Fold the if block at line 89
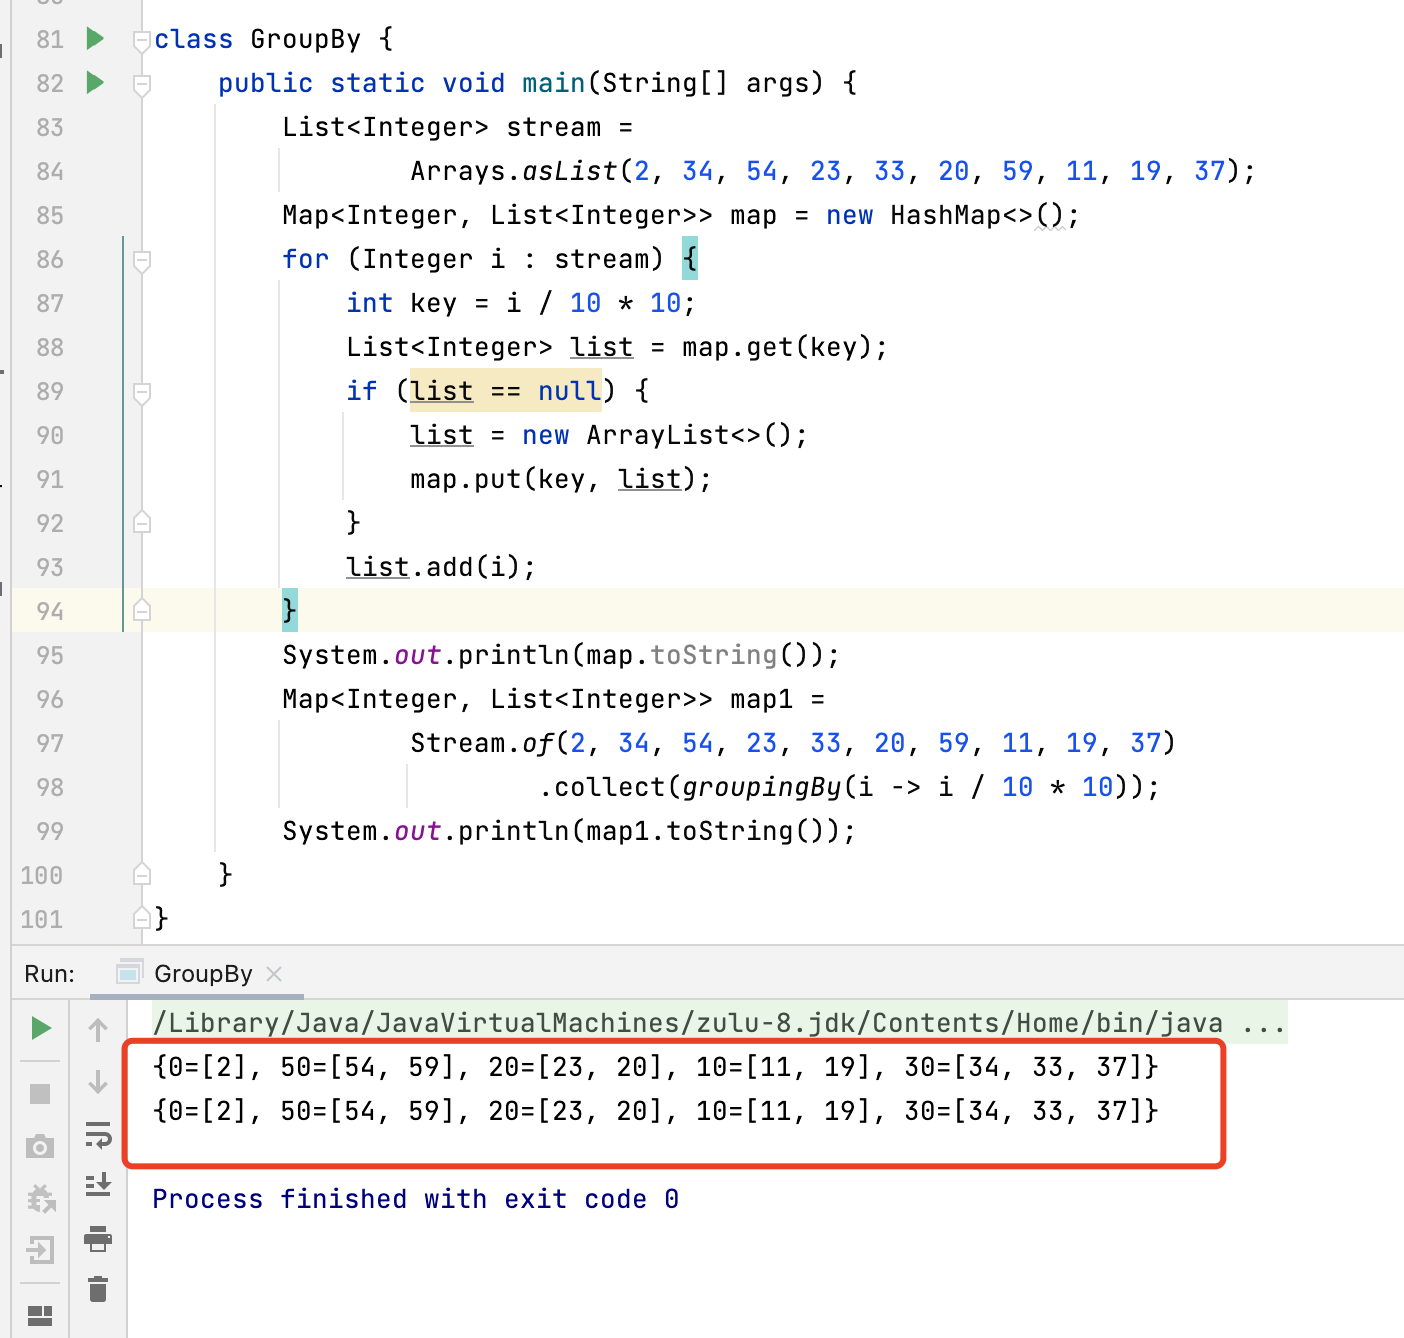The width and height of the screenshot is (1404, 1338). (x=142, y=393)
